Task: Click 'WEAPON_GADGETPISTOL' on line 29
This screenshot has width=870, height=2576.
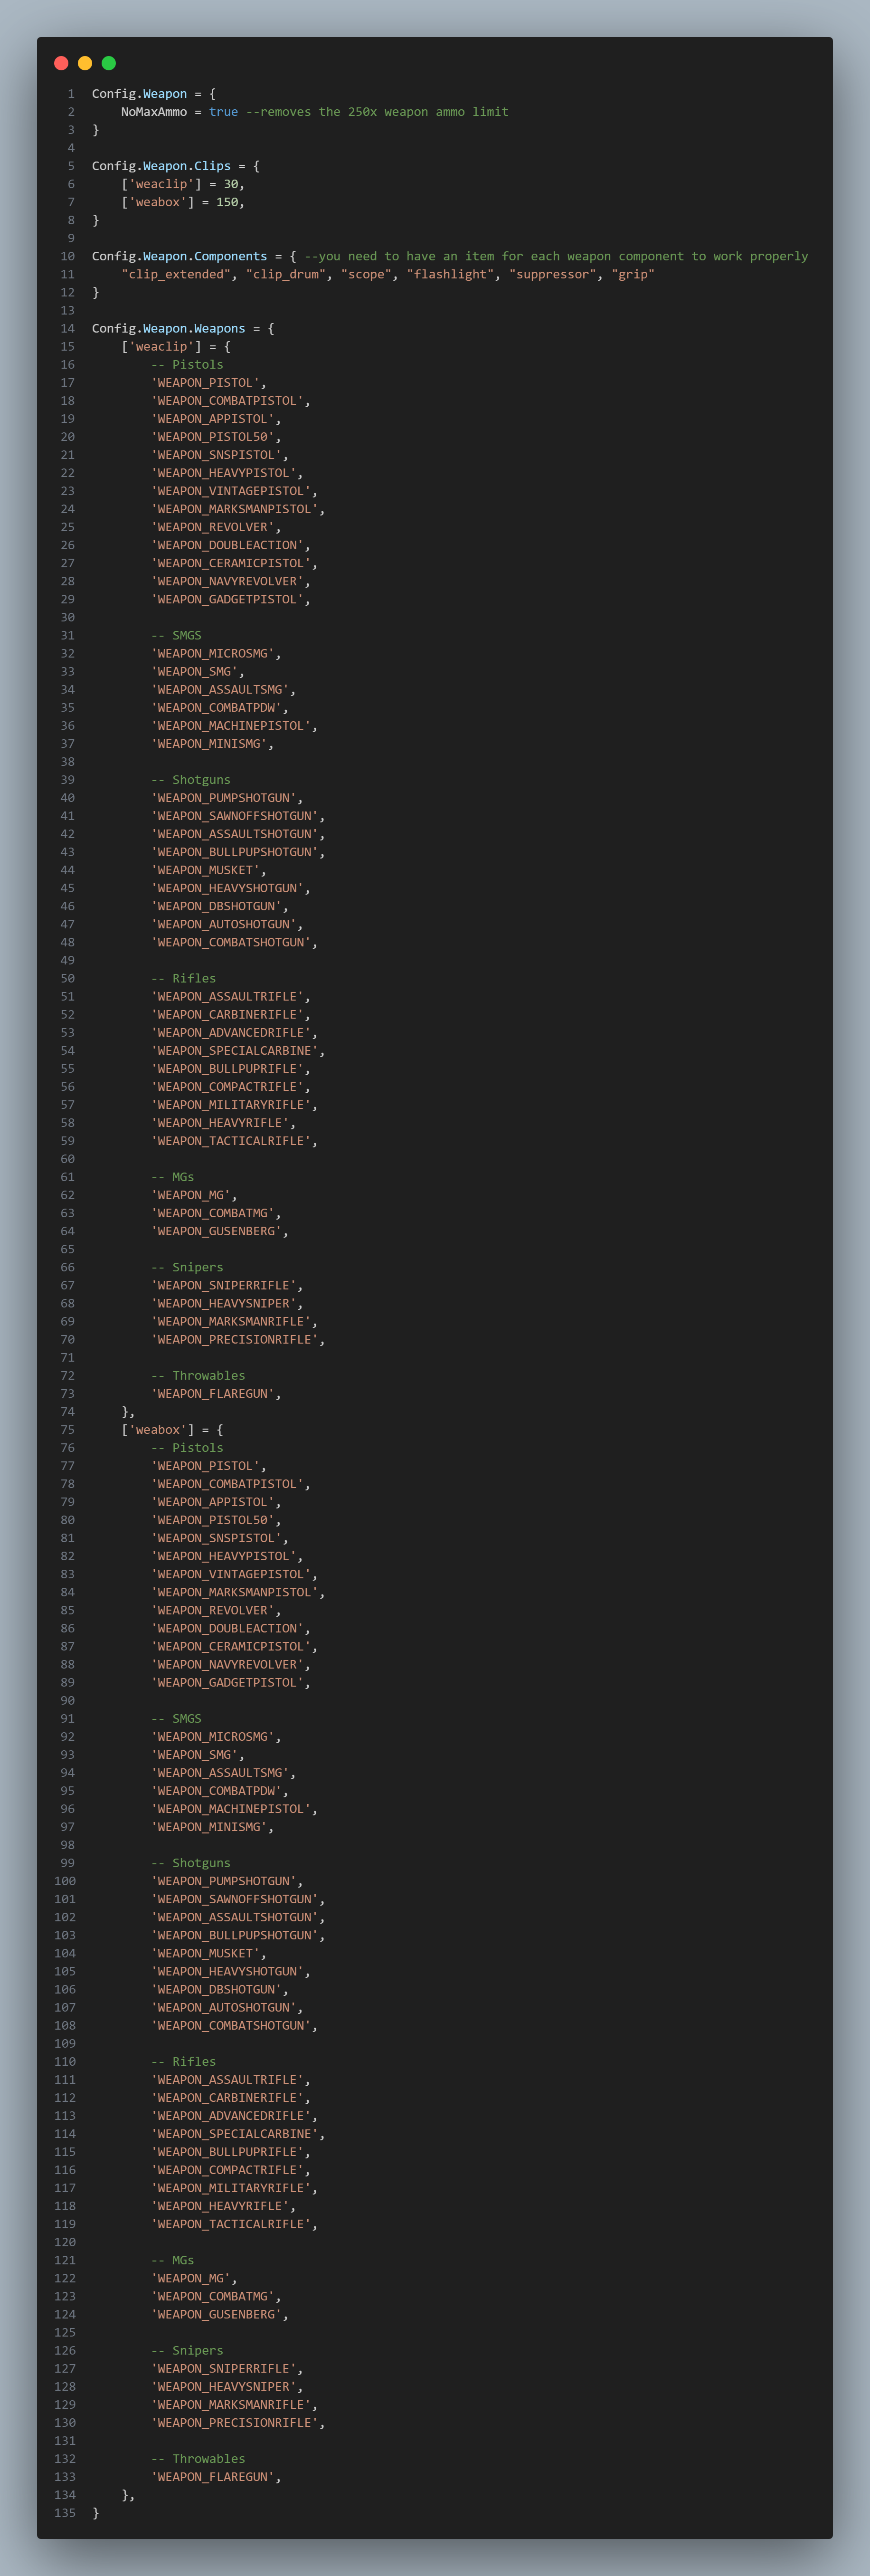Action: click(x=227, y=599)
